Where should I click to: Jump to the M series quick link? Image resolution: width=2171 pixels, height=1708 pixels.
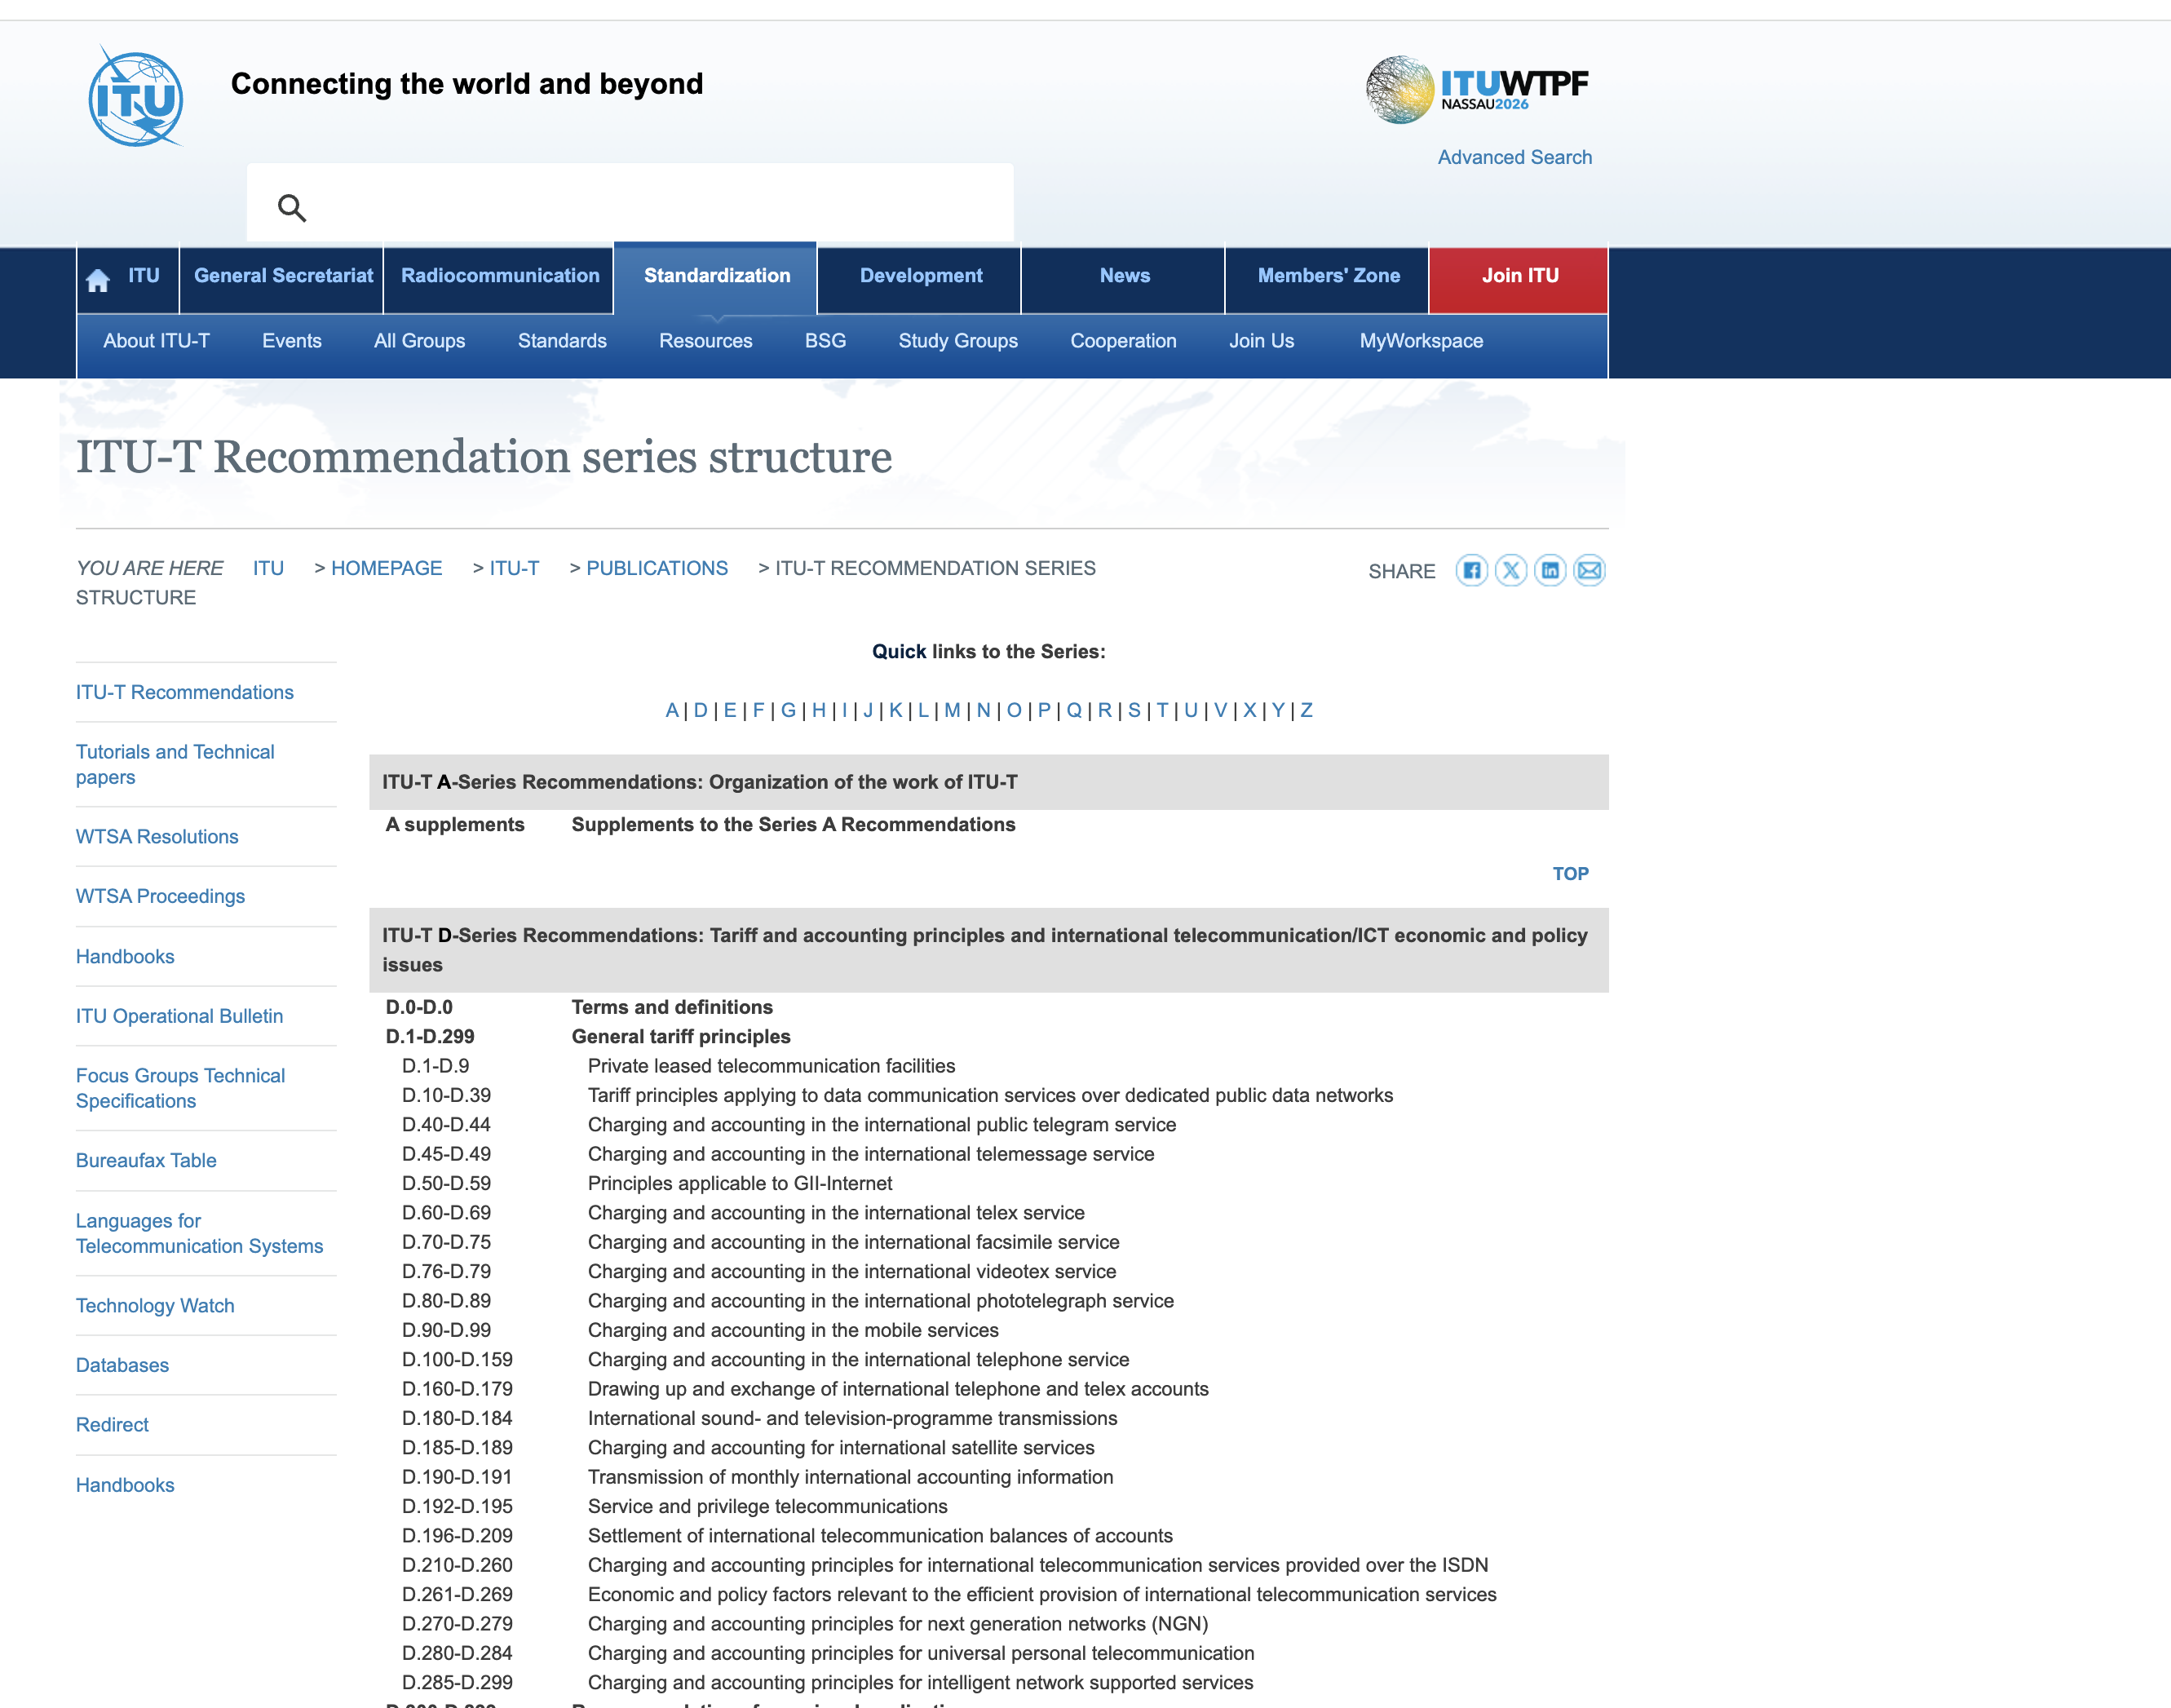(x=952, y=710)
